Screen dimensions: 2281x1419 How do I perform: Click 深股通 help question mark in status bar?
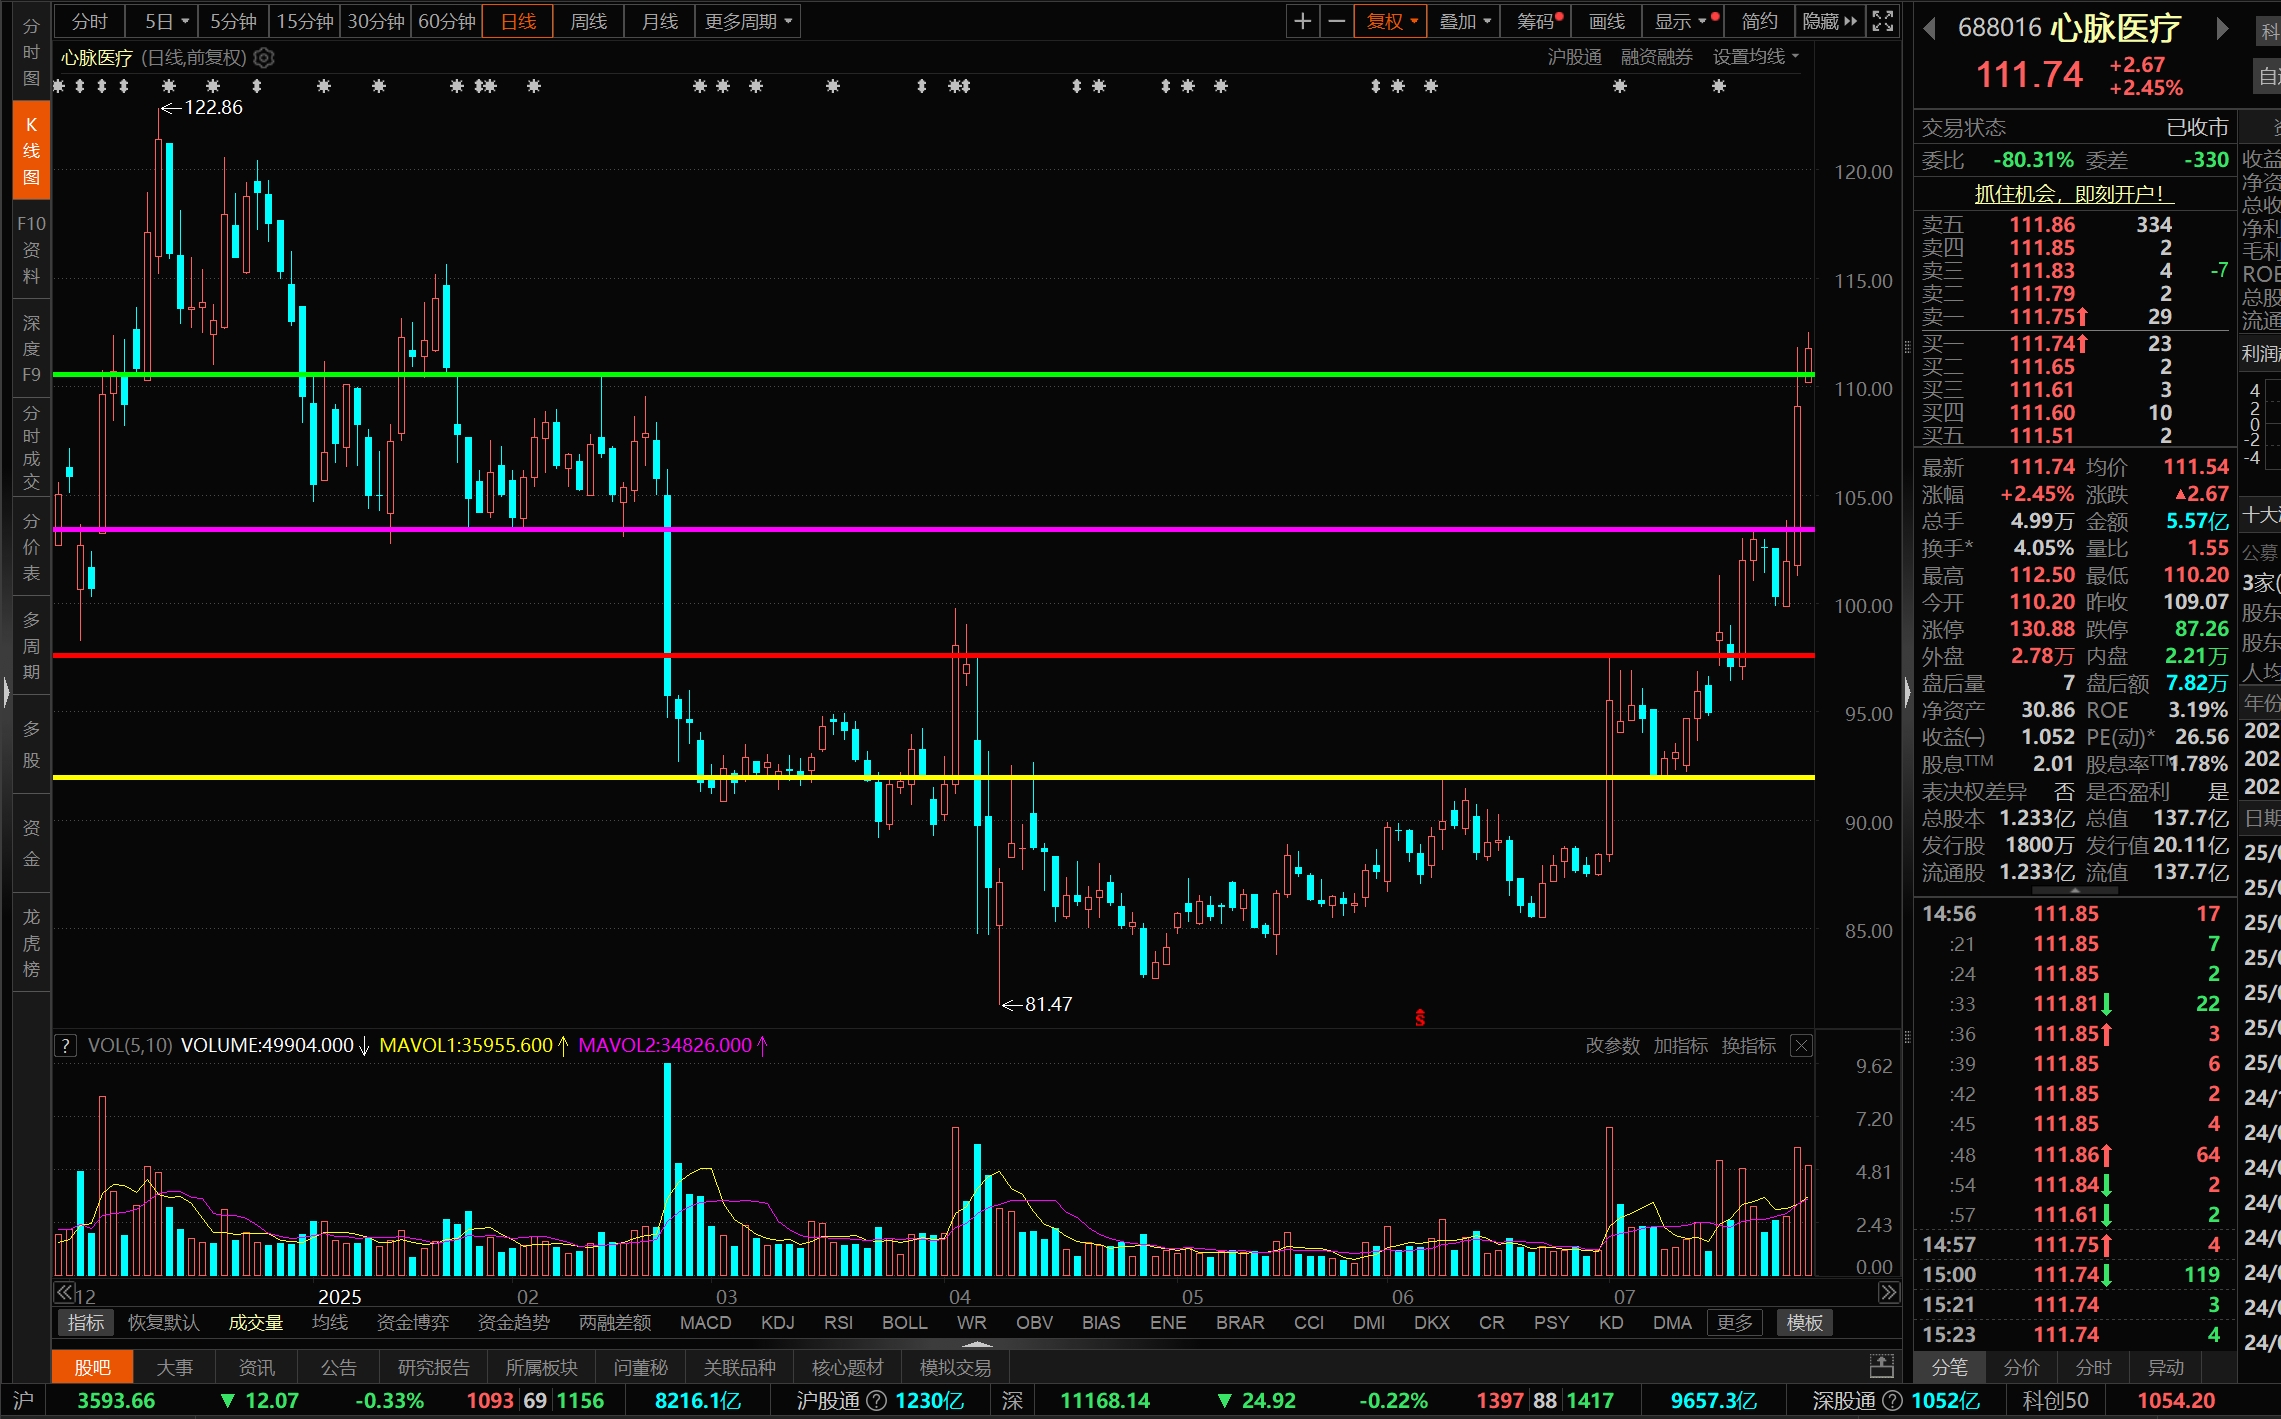[1892, 1401]
